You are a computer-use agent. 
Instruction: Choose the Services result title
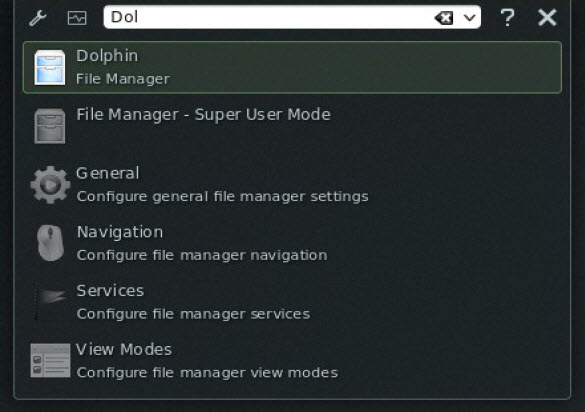point(110,291)
